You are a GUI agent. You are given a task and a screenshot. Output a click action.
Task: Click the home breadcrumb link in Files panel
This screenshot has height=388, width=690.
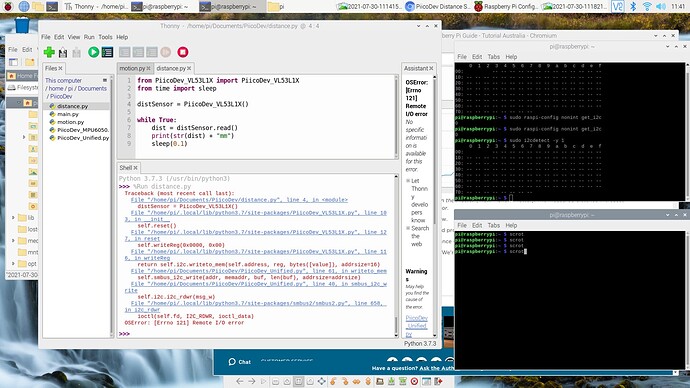tap(56, 88)
